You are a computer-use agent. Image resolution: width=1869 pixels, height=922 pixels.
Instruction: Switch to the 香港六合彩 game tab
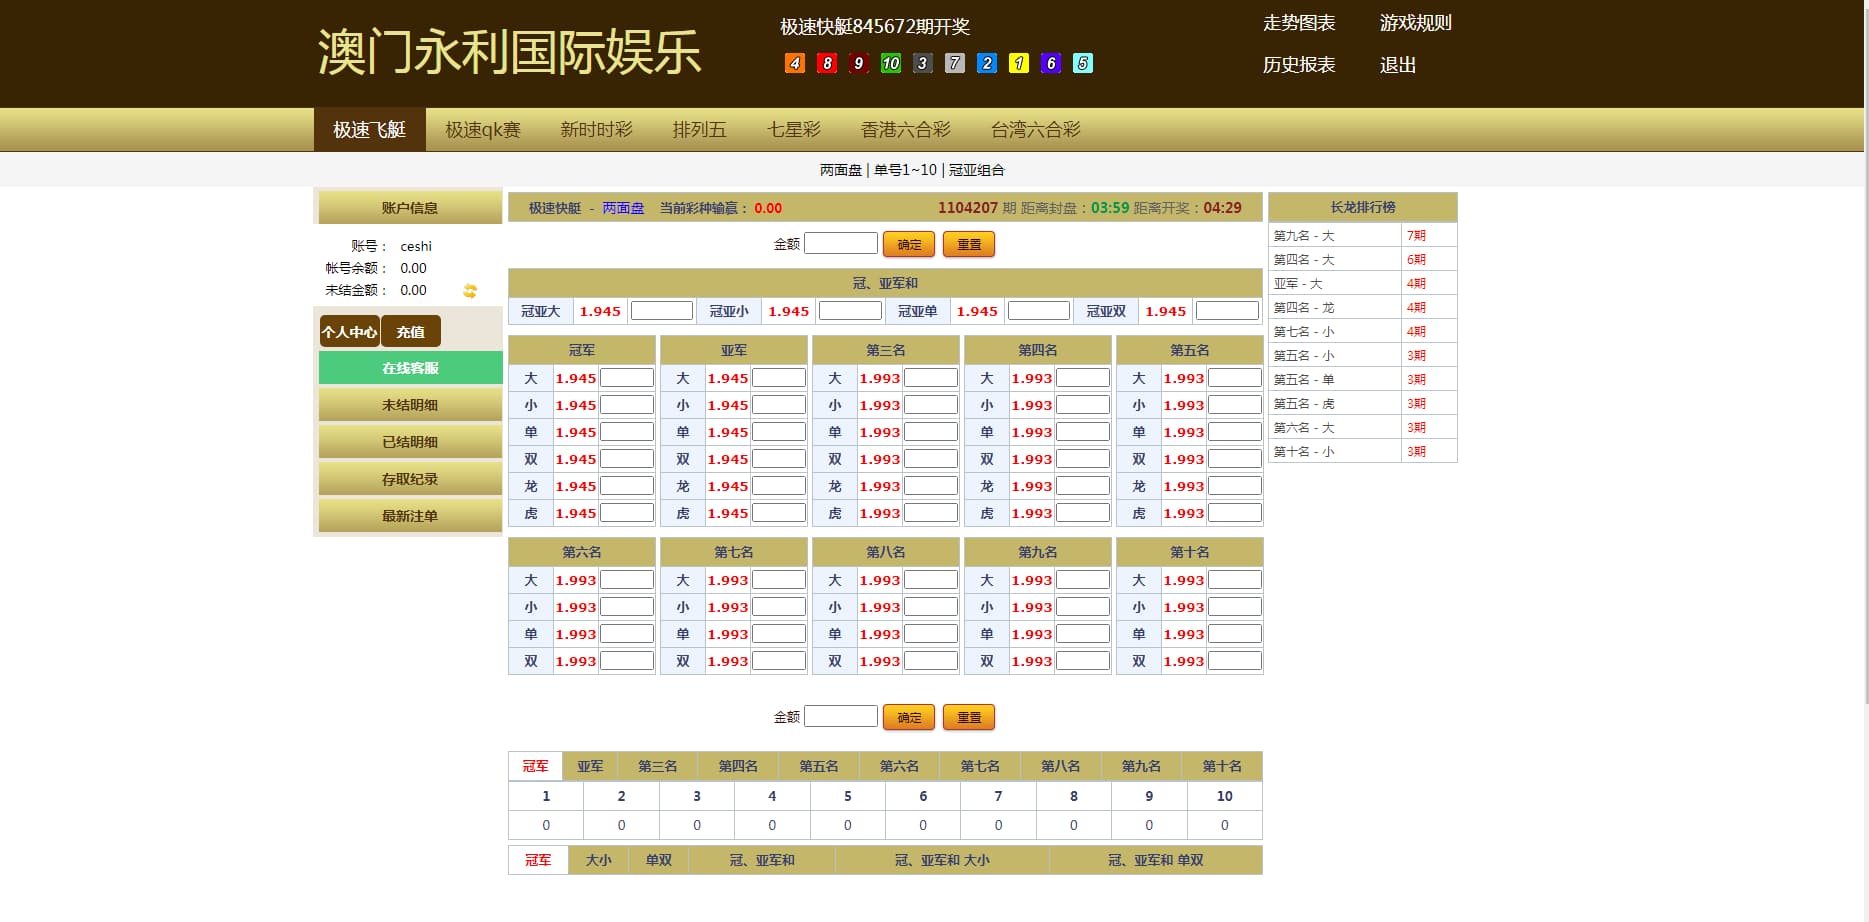(905, 130)
